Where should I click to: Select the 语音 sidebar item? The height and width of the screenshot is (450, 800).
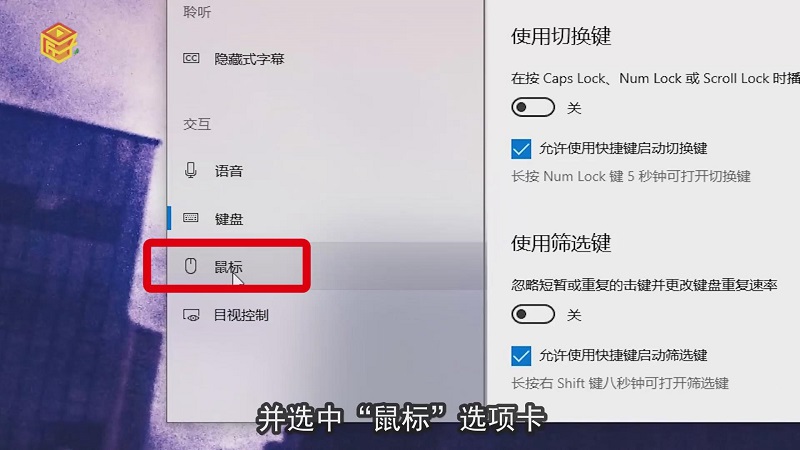point(326,170)
